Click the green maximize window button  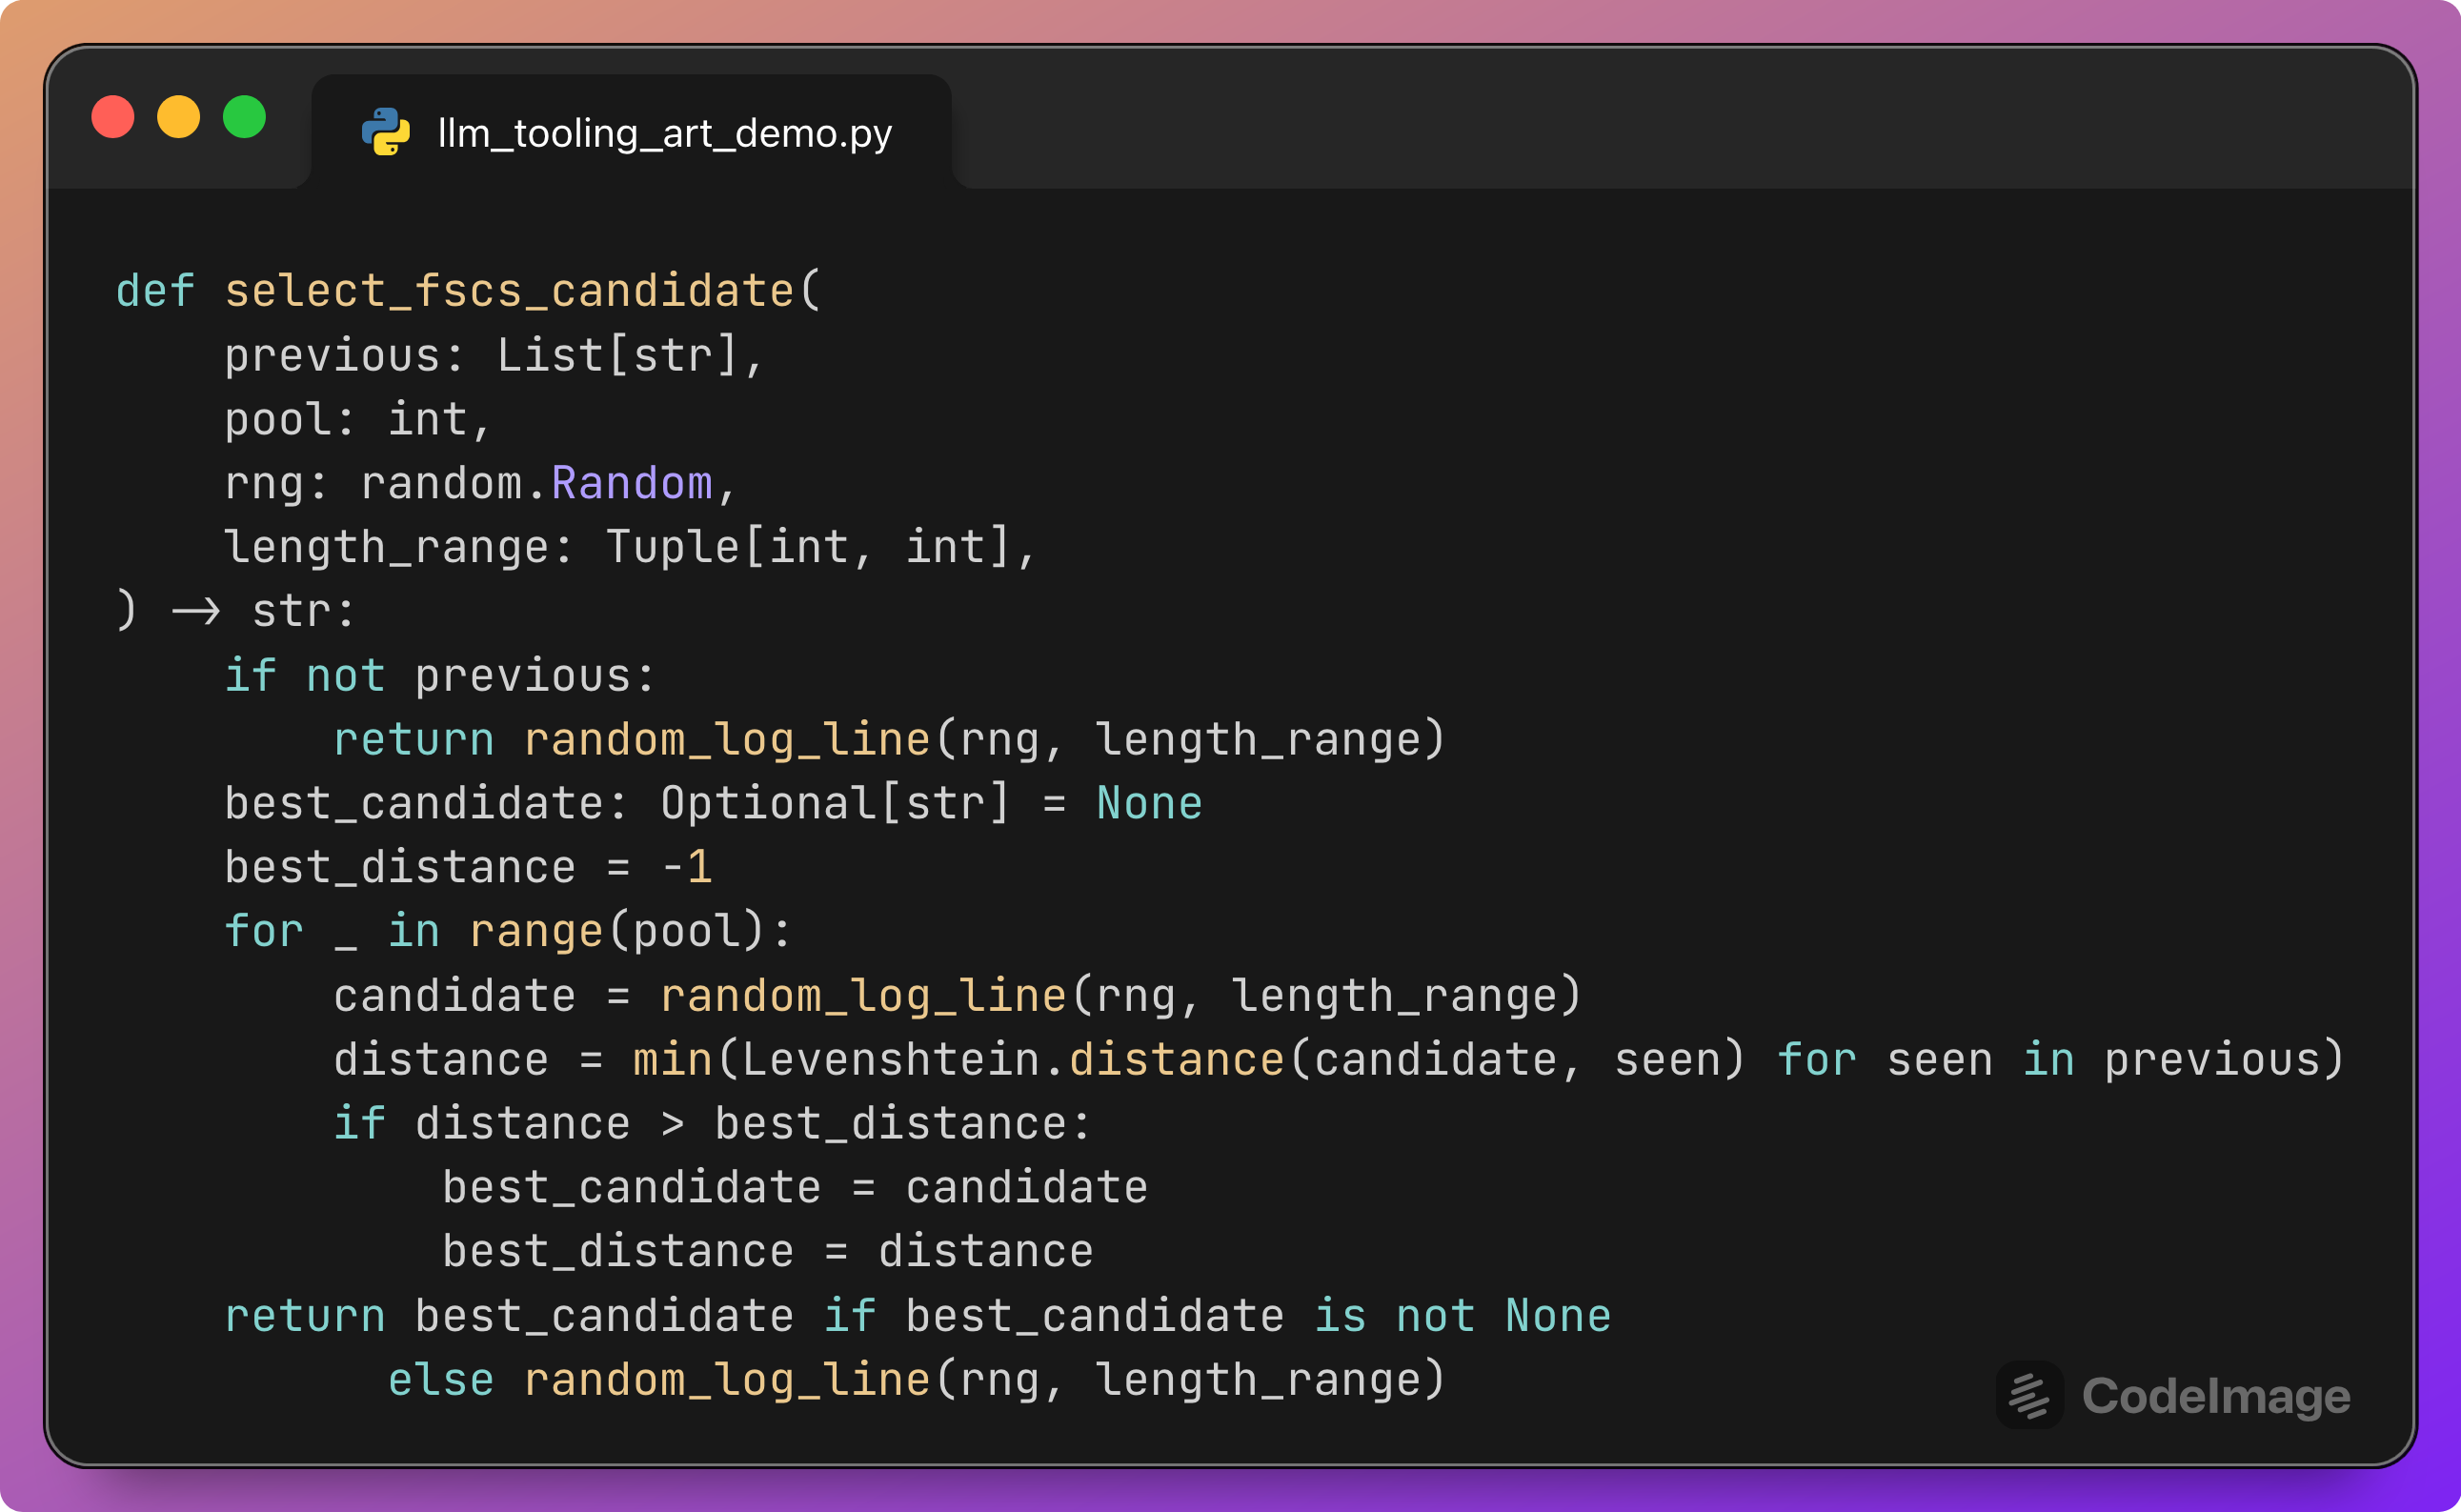click(x=244, y=117)
